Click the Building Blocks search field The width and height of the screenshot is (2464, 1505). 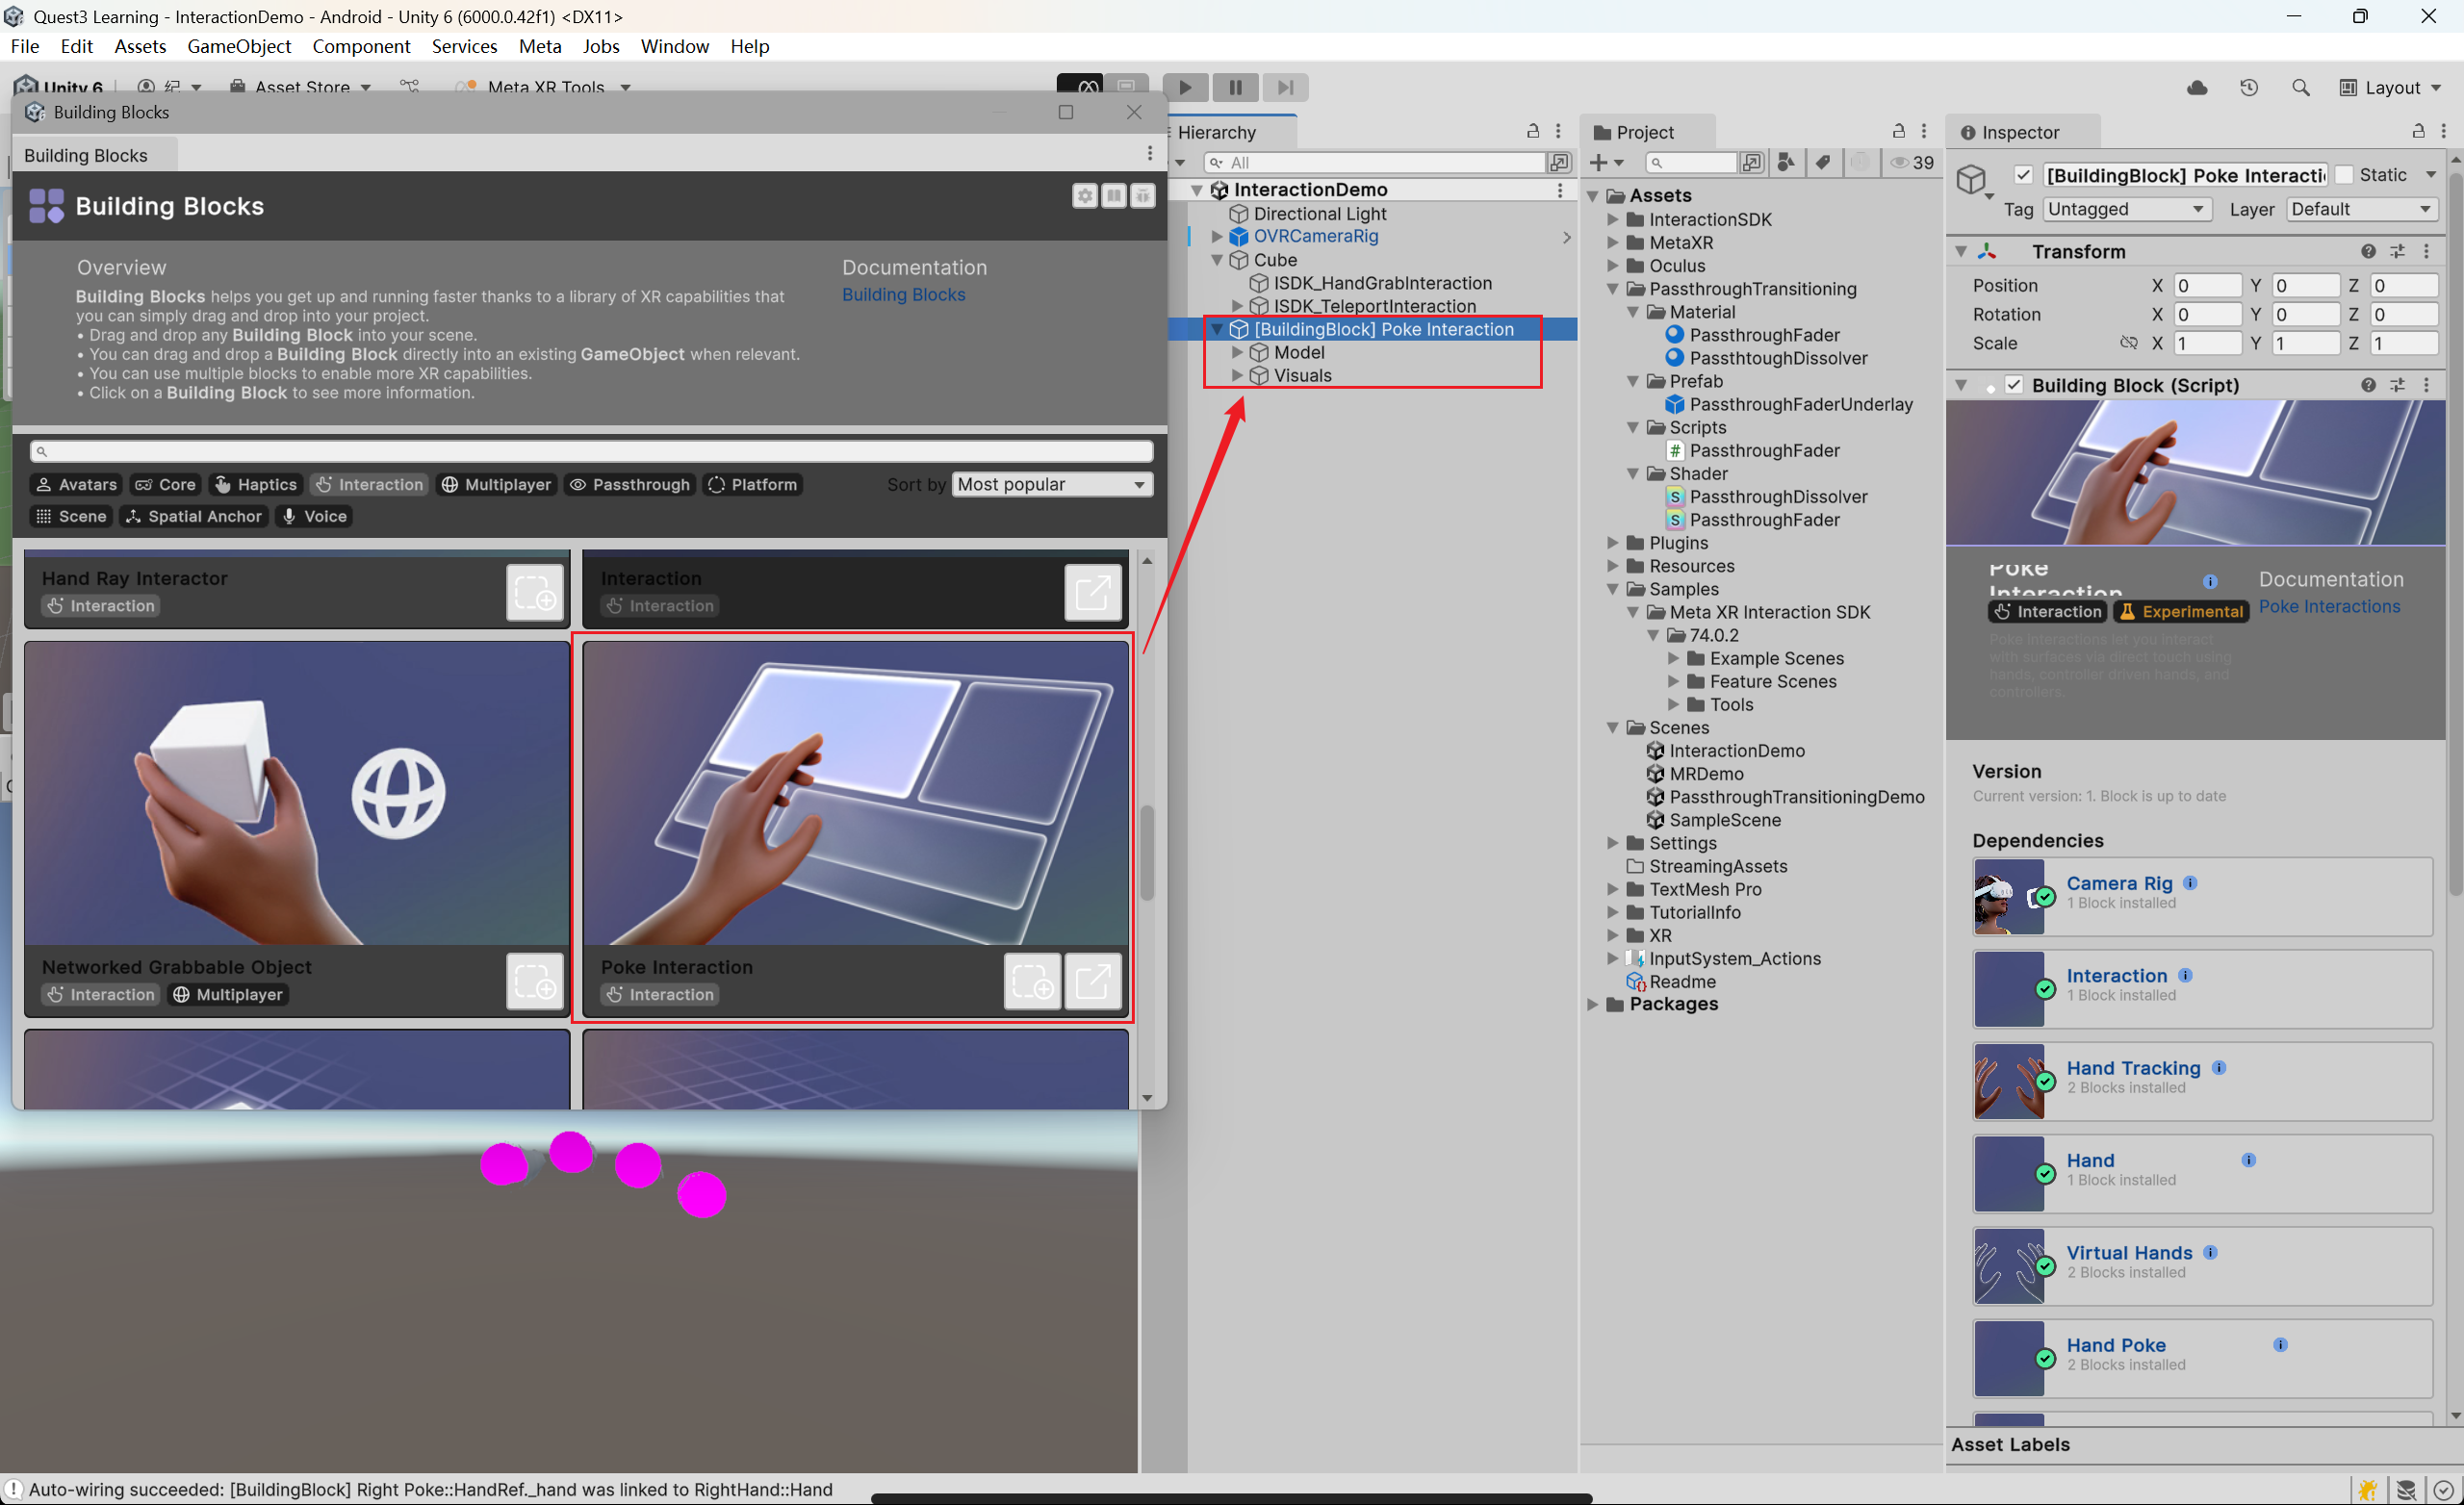tap(591, 452)
